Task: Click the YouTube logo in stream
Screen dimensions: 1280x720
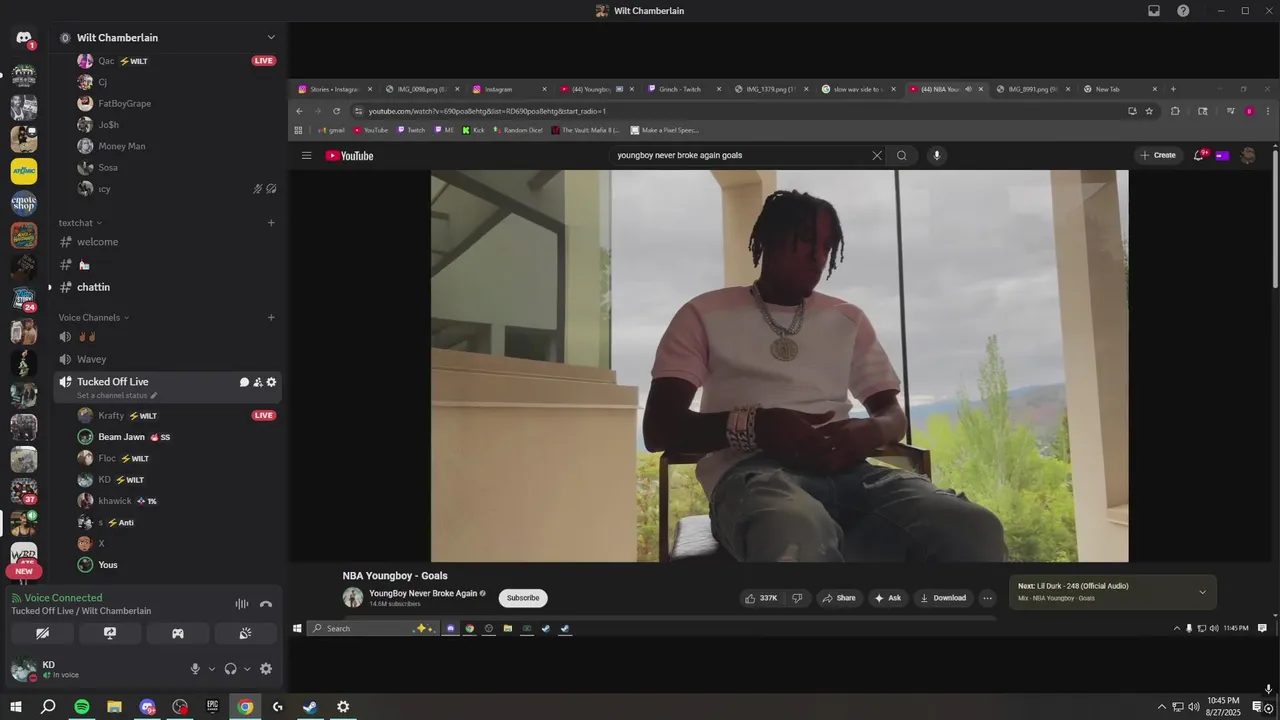Action: (x=349, y=156)
